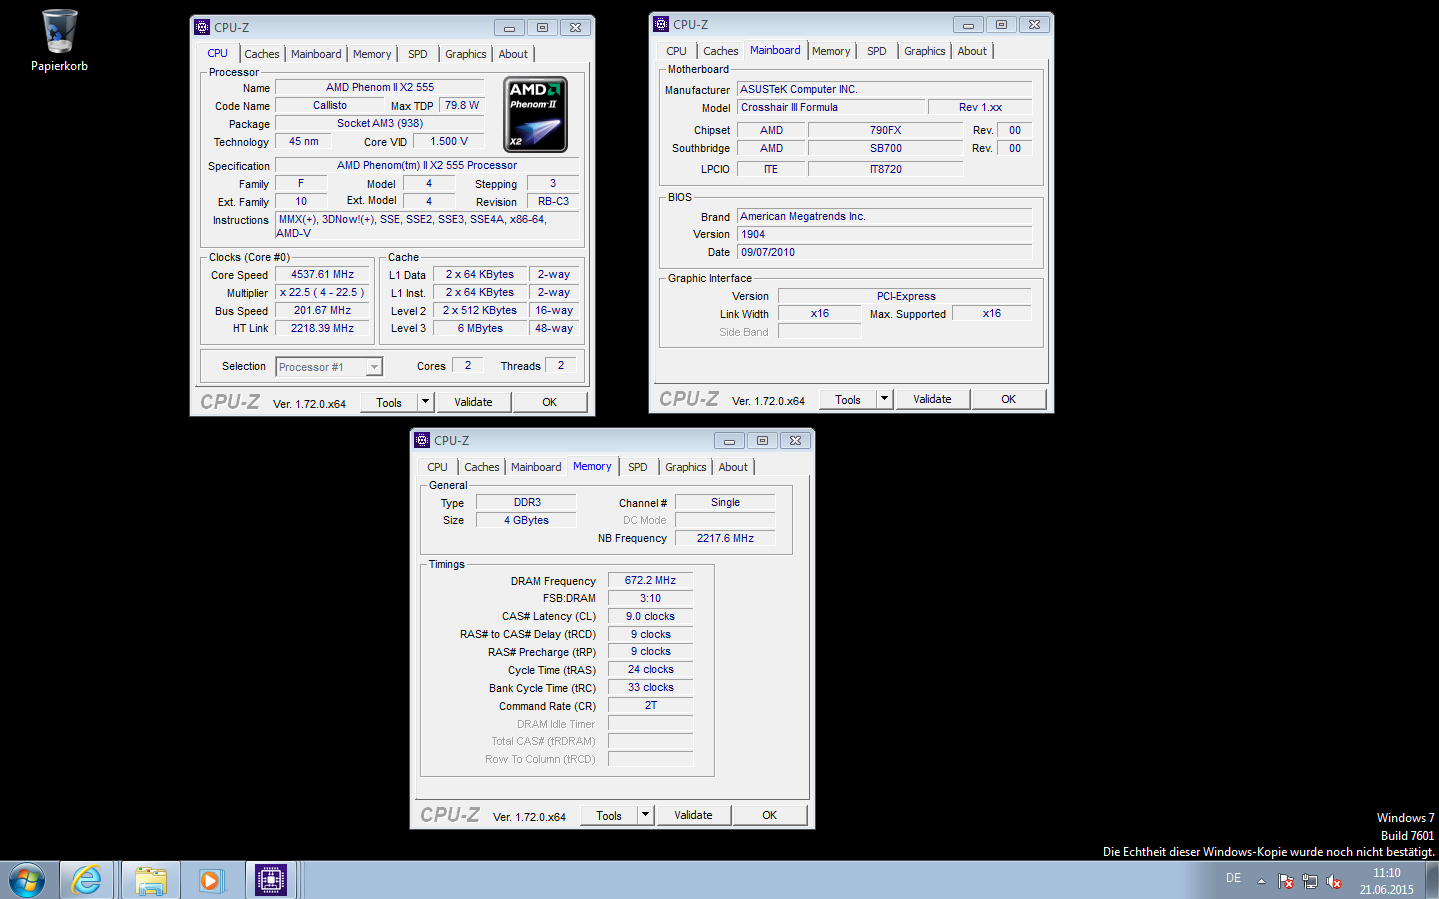1439x899 pixels.
Task: Click BIOS version value 1904
Action: [884, 234]
